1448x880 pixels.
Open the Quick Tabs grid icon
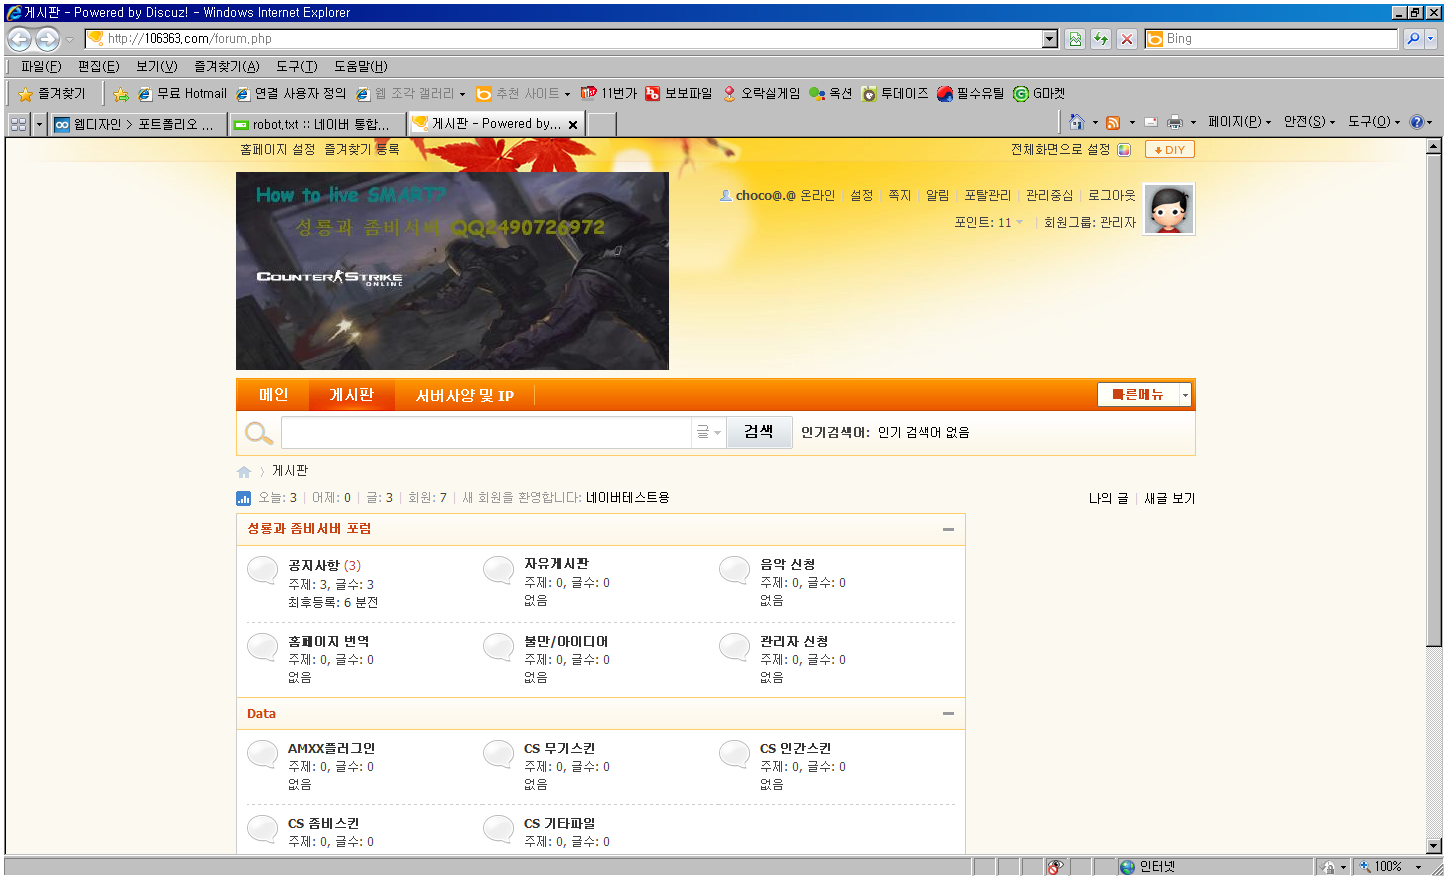coord(18,124)
